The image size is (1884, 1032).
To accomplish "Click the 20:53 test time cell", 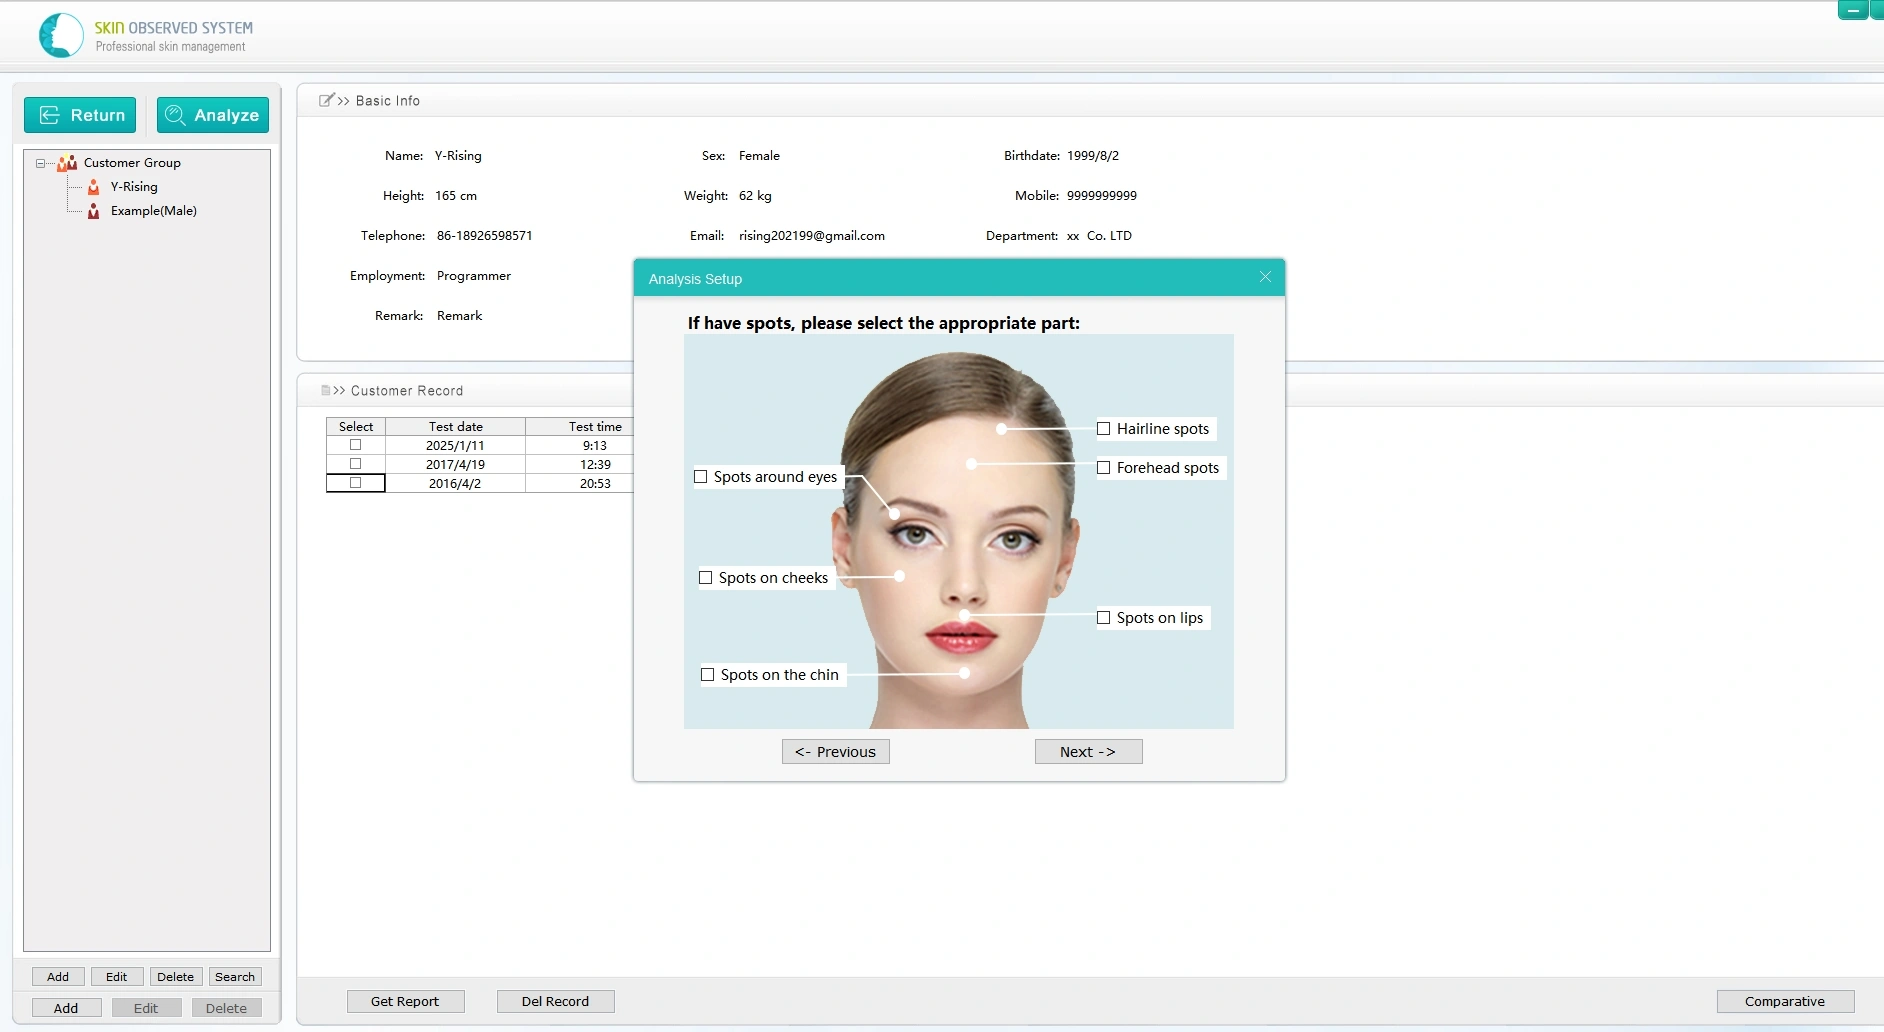I will 581,484.
